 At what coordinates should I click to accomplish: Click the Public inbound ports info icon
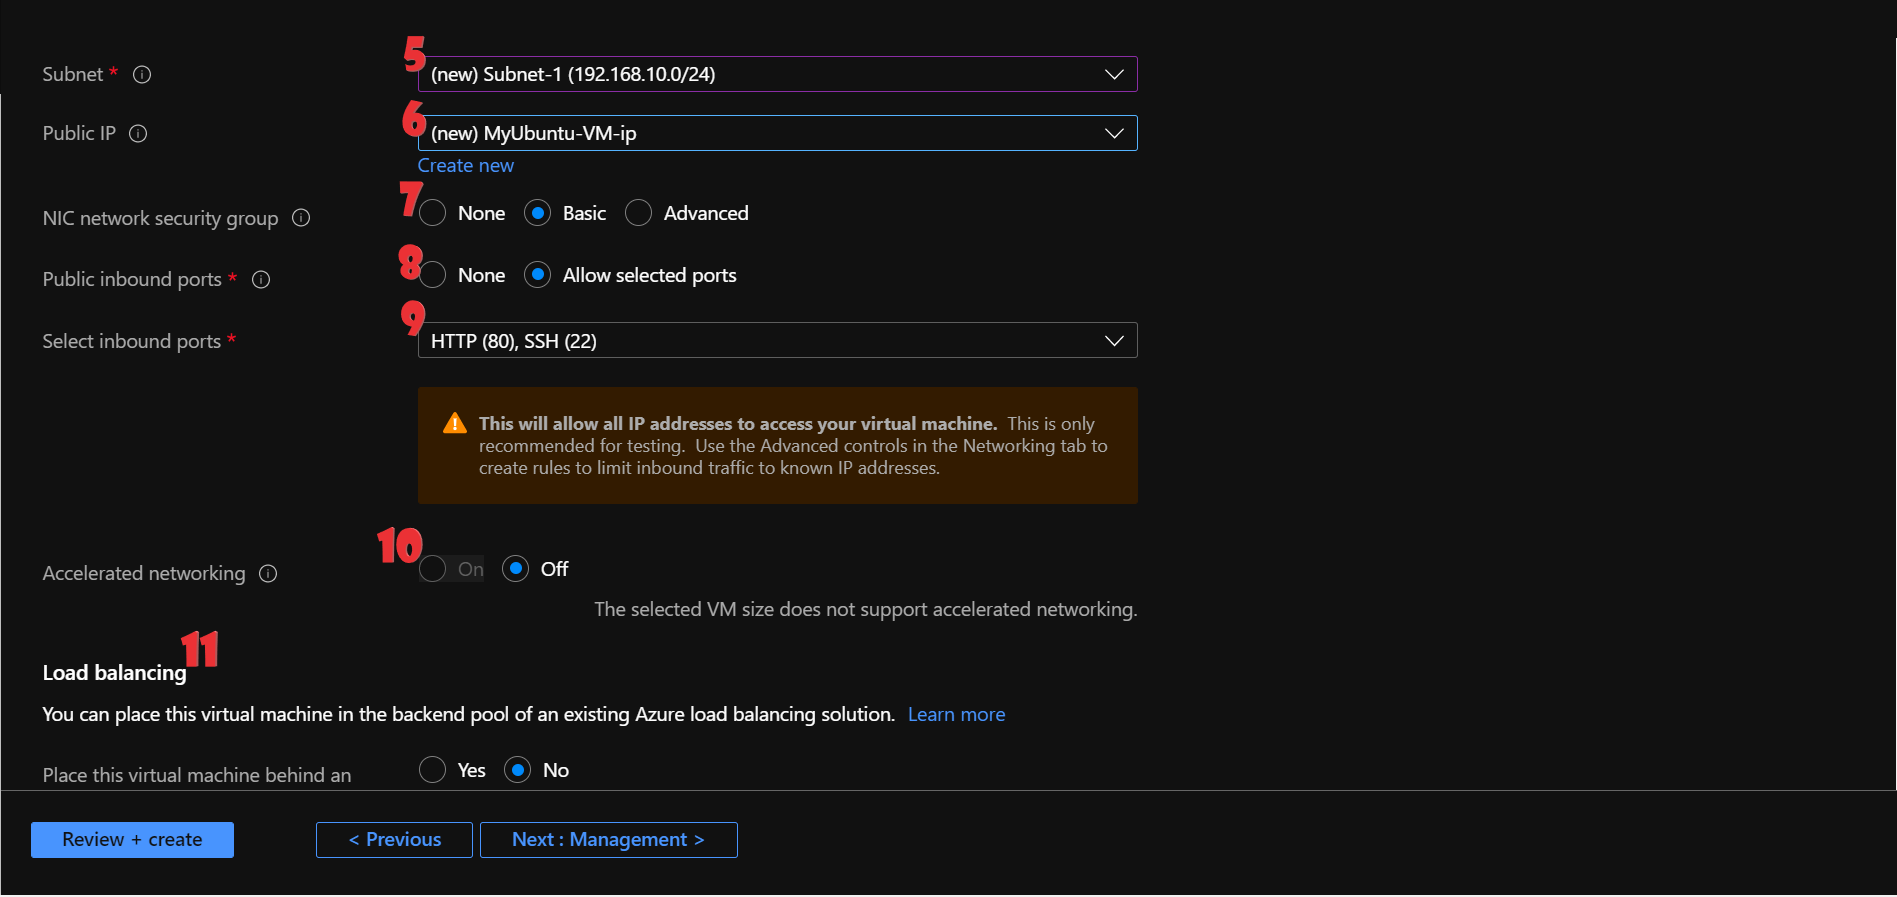[261, 280]
